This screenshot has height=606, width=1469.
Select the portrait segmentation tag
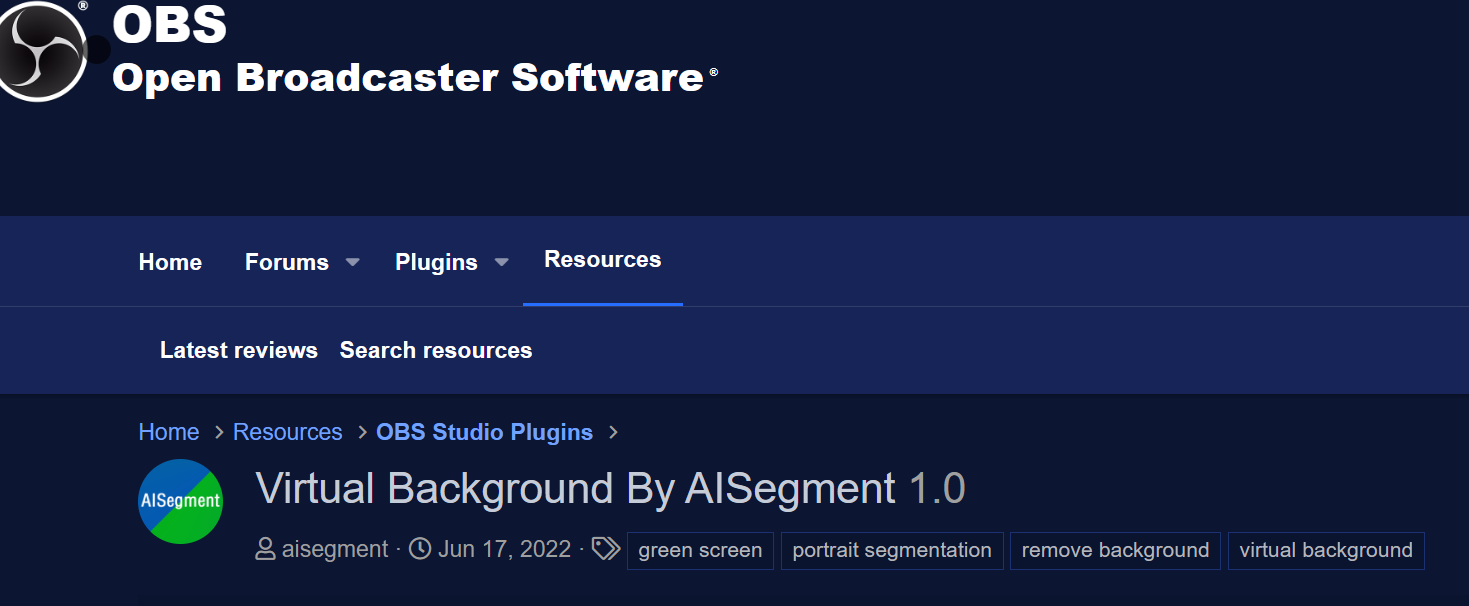[892, 550]
